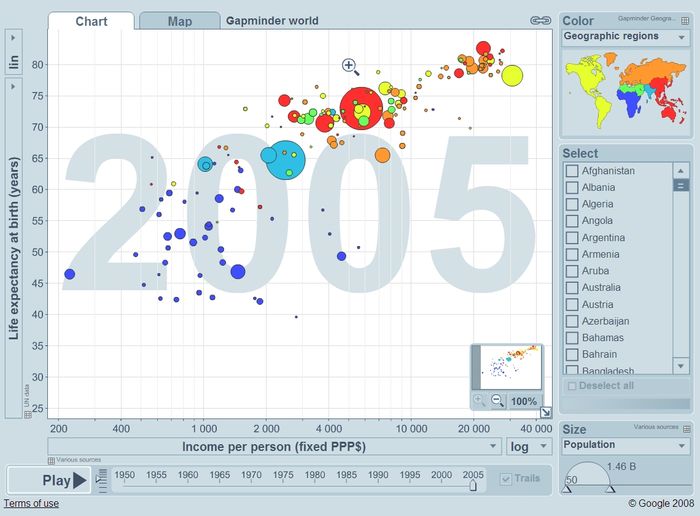This screenshot has height=516, width=700.
Task: Click the largest red bubble in the chart
Action: [361, 108]
